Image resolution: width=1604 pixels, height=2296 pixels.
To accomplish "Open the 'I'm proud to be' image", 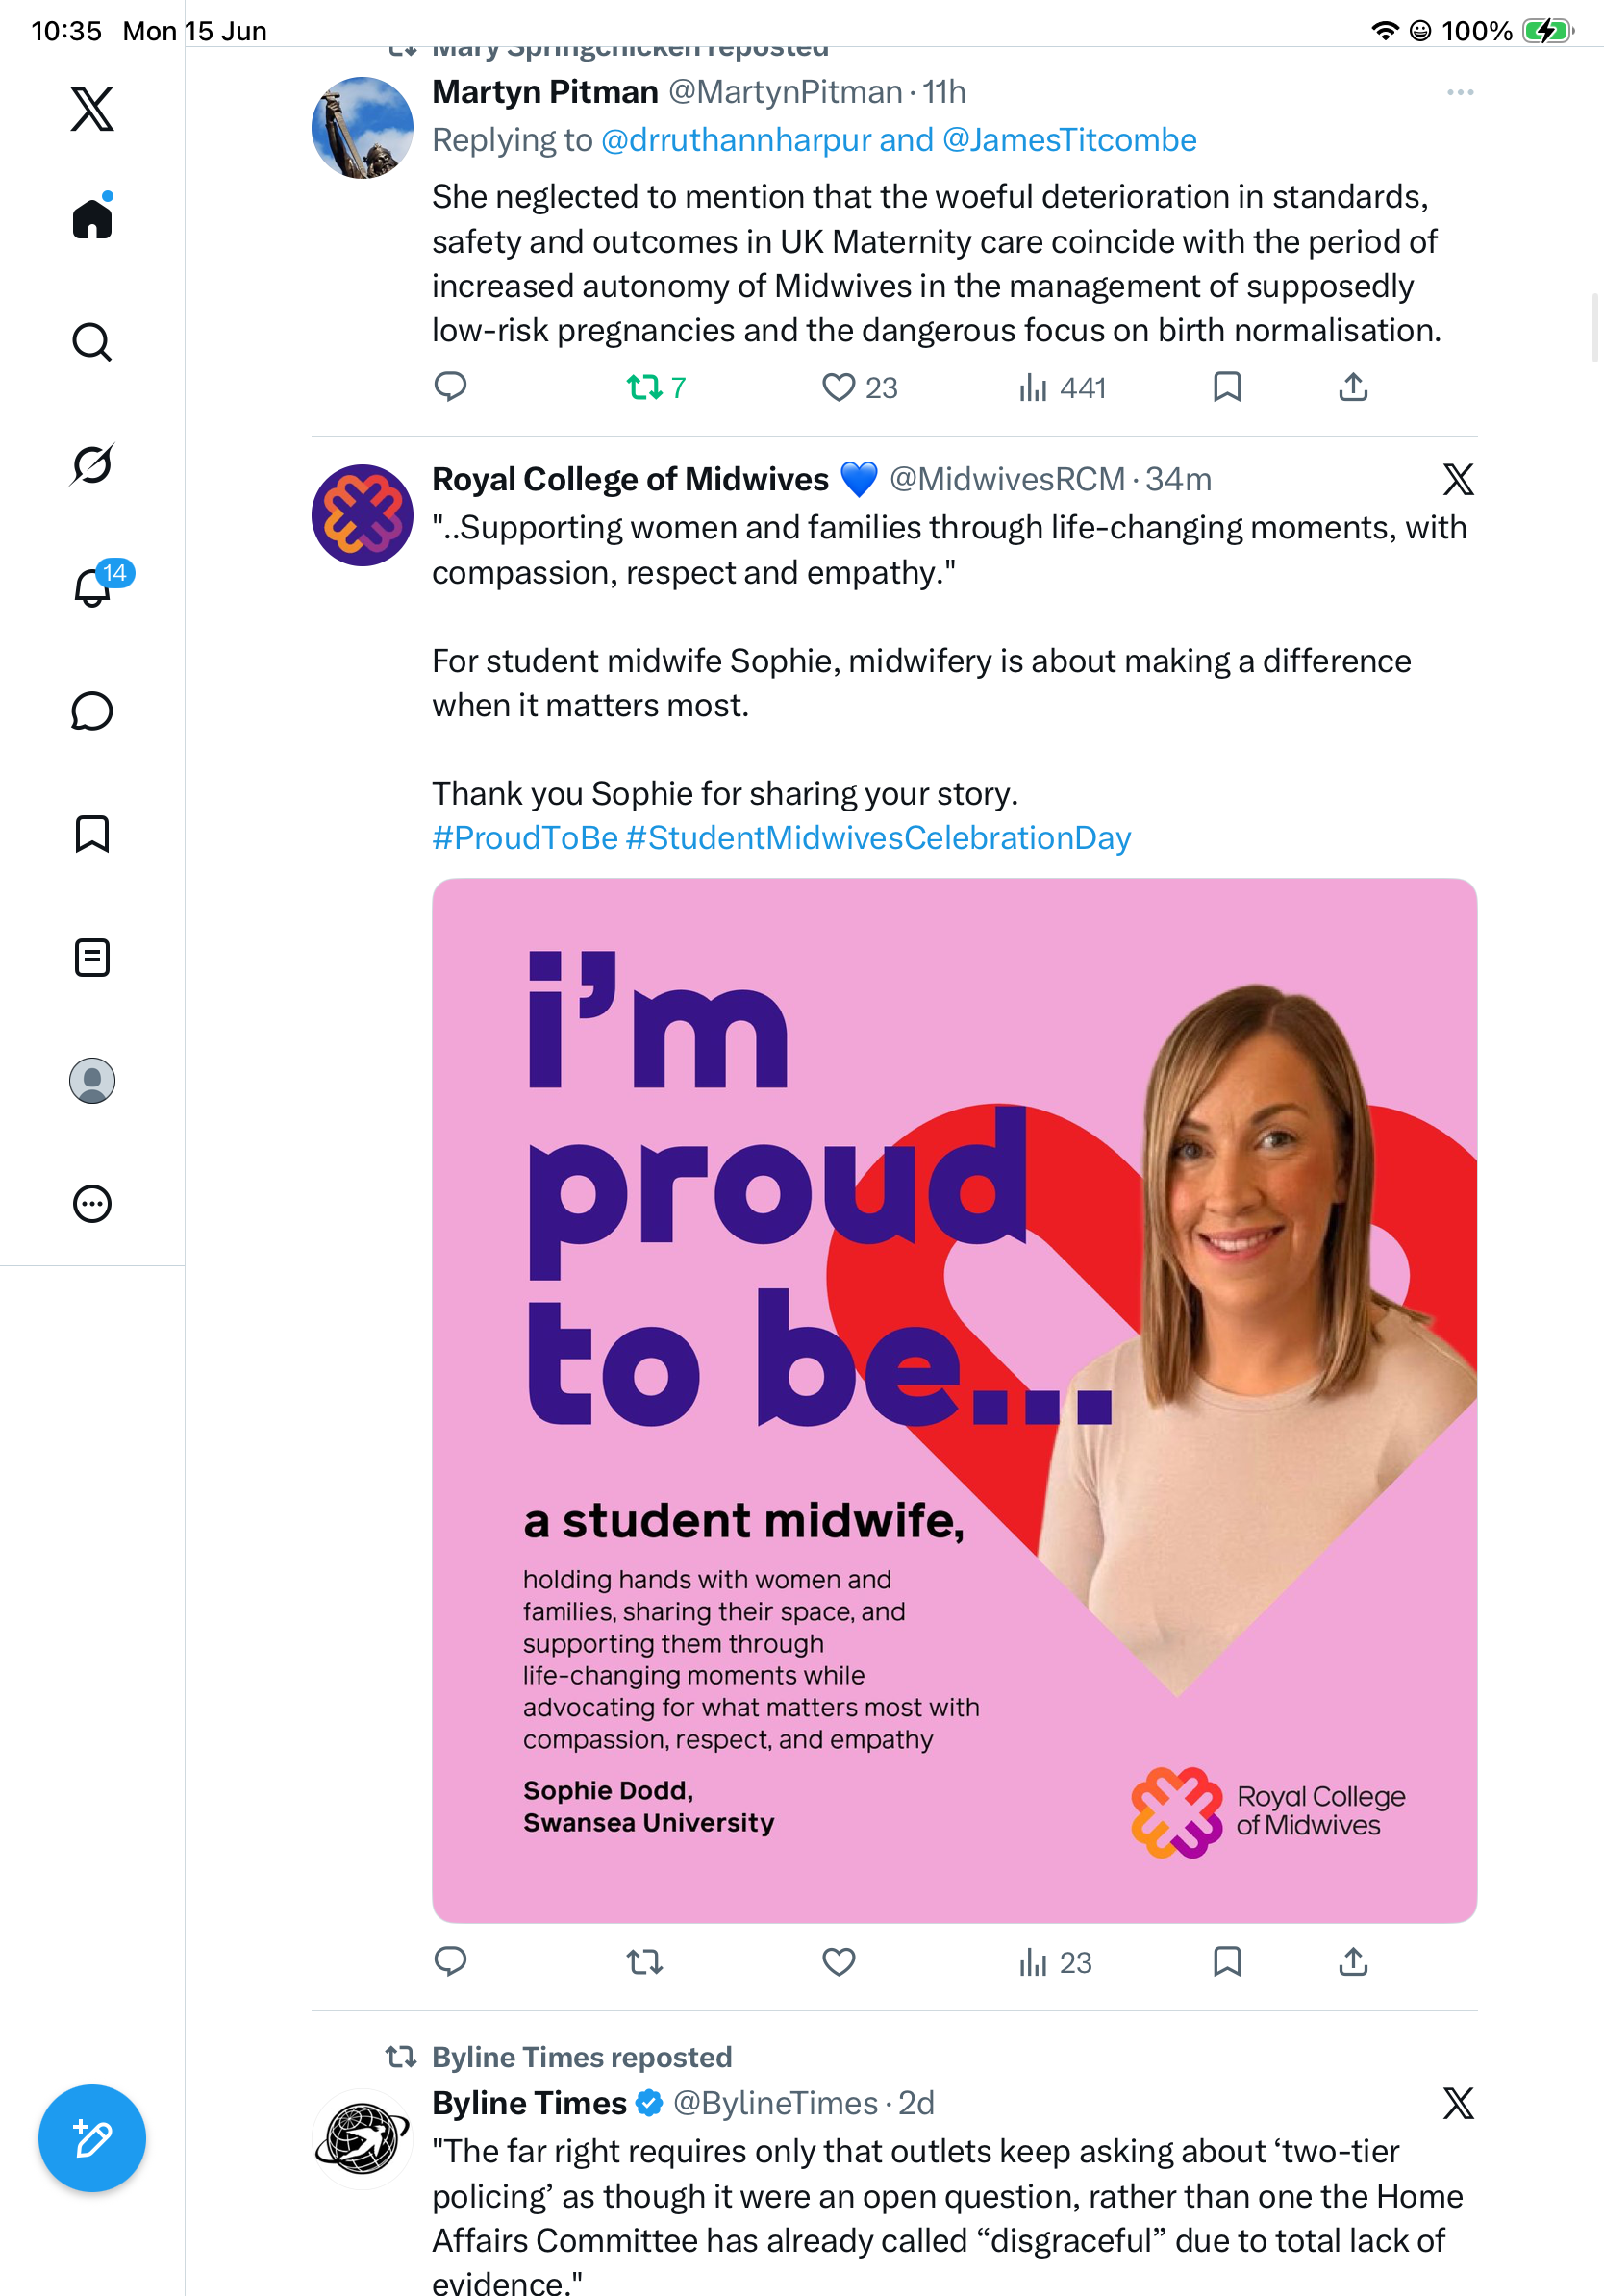I will tap(954, 1400).
